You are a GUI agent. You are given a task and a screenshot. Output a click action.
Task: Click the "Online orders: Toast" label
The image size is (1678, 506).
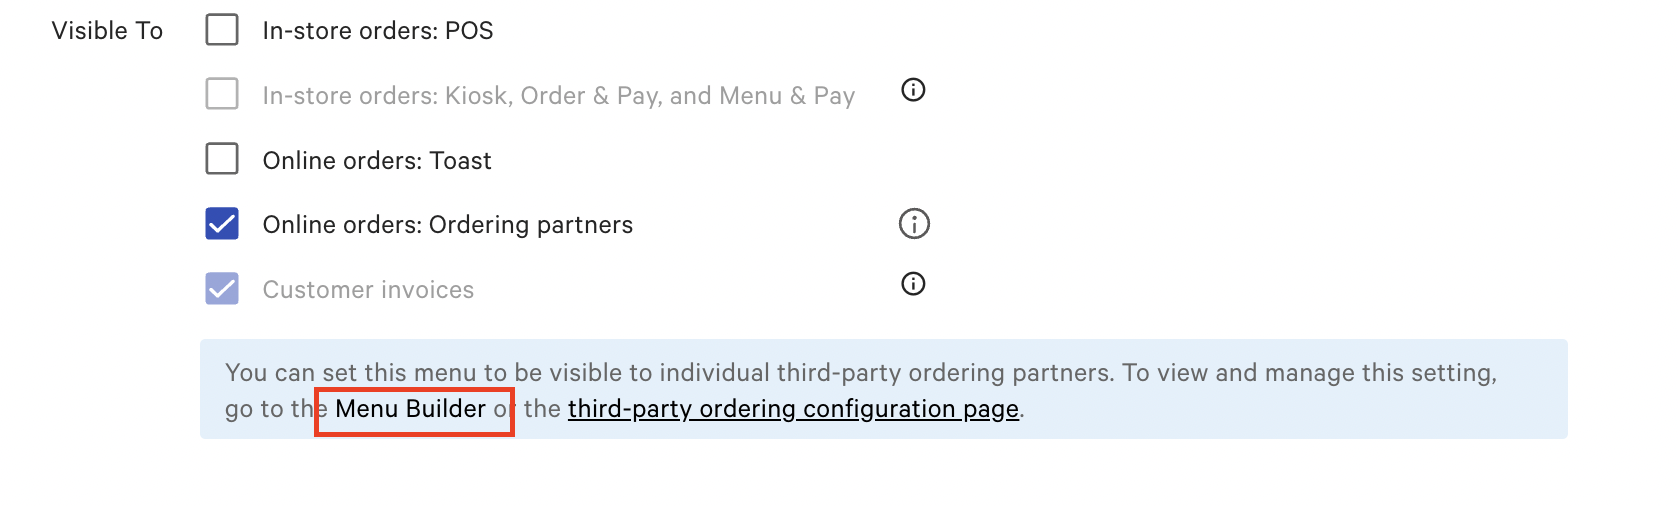tap(377, 161)
